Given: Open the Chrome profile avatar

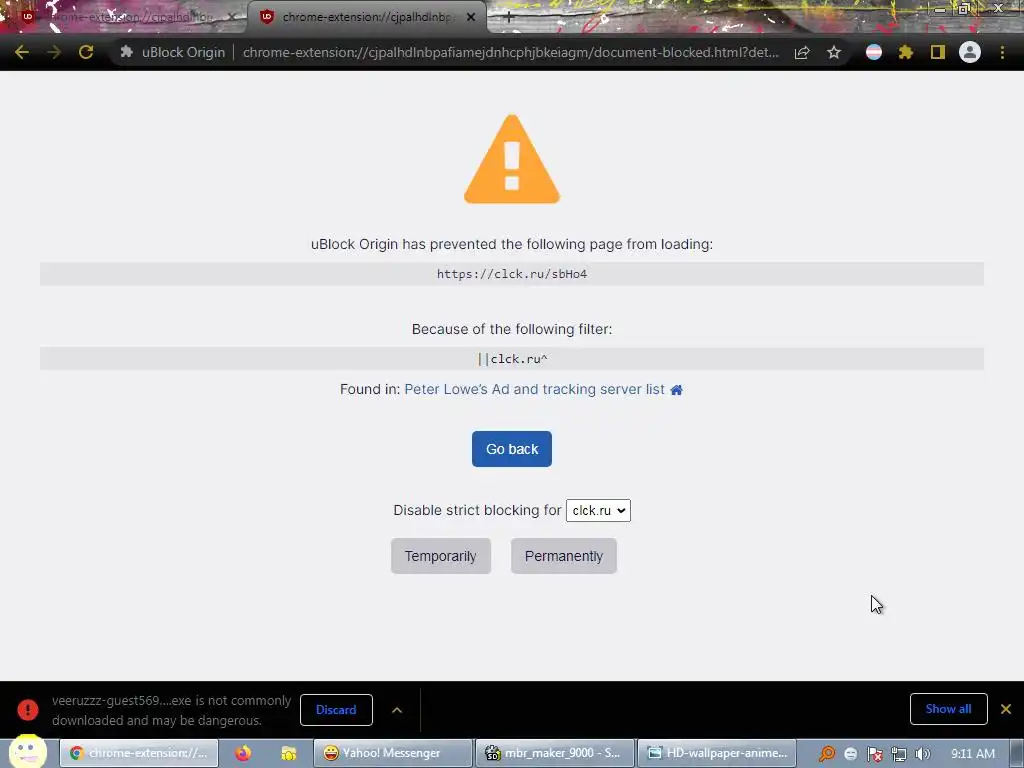Looking at the screenshot, I should point(970,52).
